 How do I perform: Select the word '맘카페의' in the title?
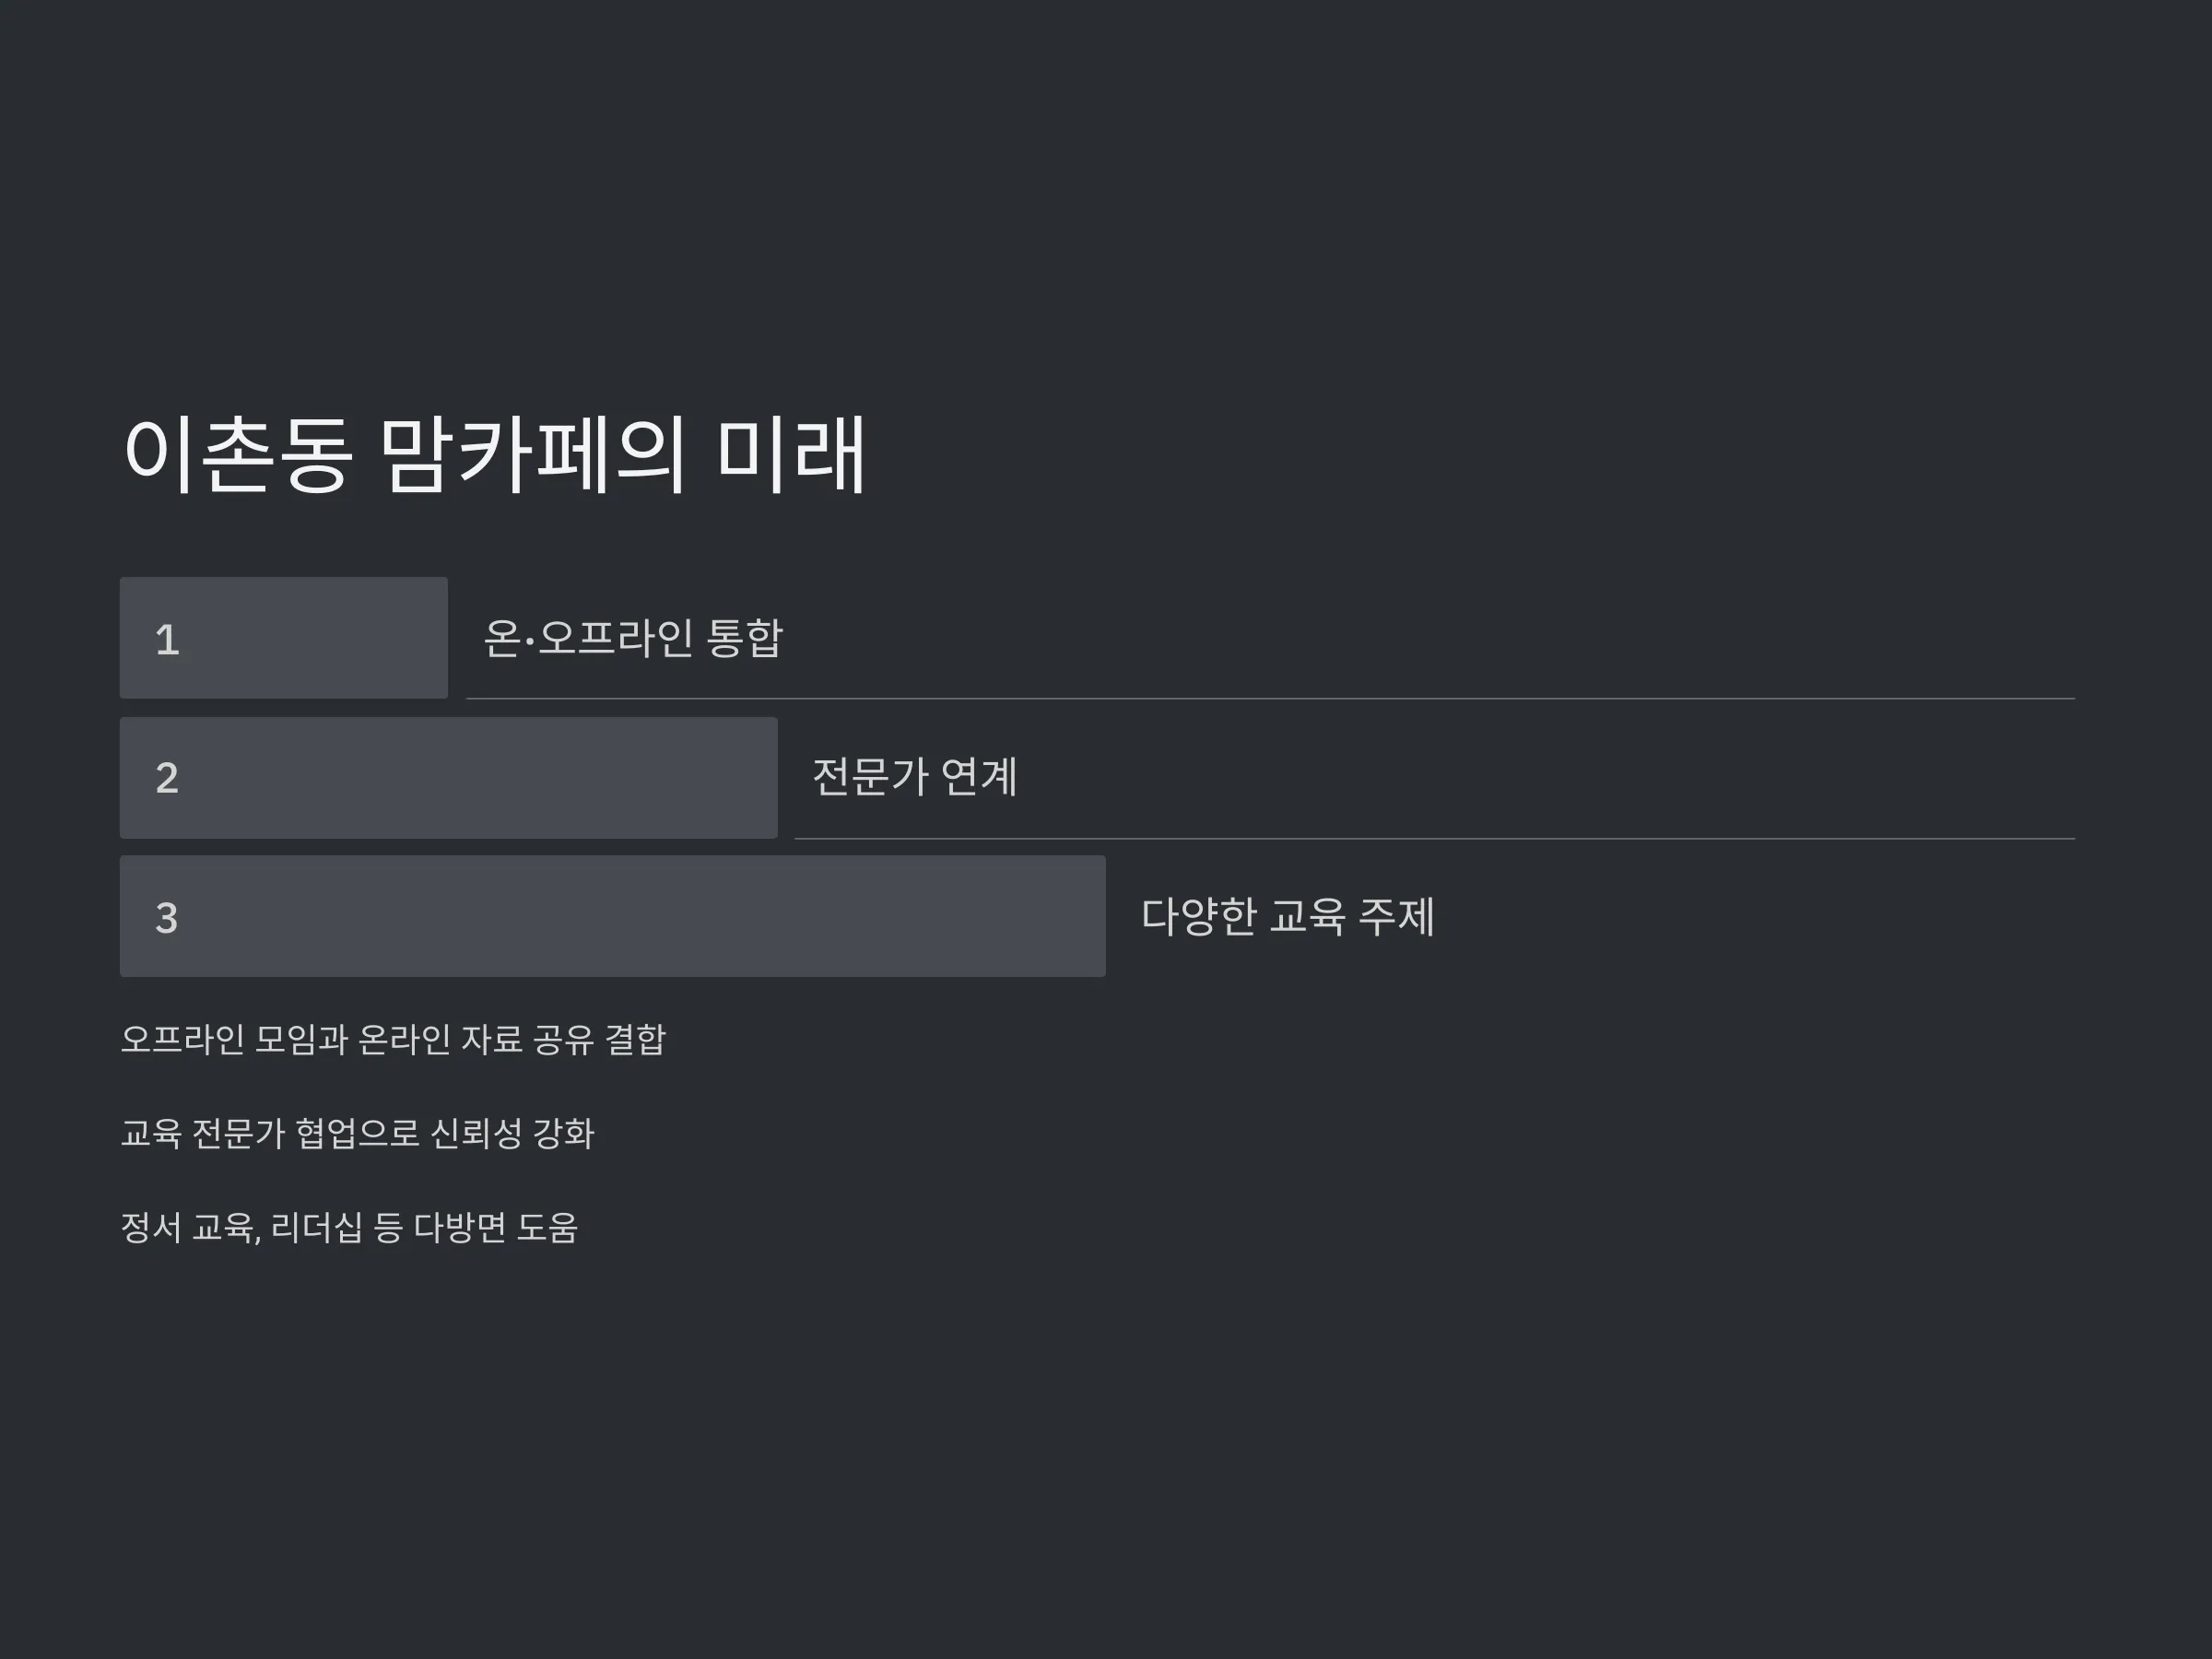point(533,454)
